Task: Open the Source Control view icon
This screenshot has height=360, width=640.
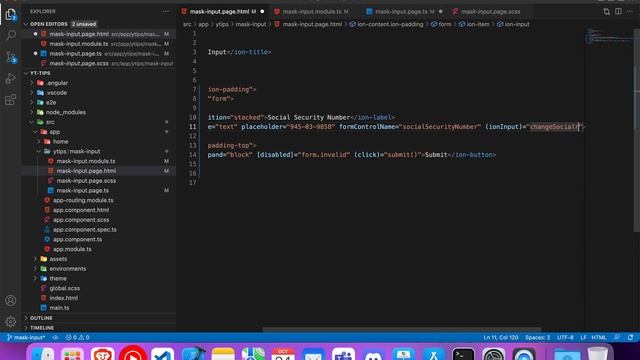Action: 11,57
